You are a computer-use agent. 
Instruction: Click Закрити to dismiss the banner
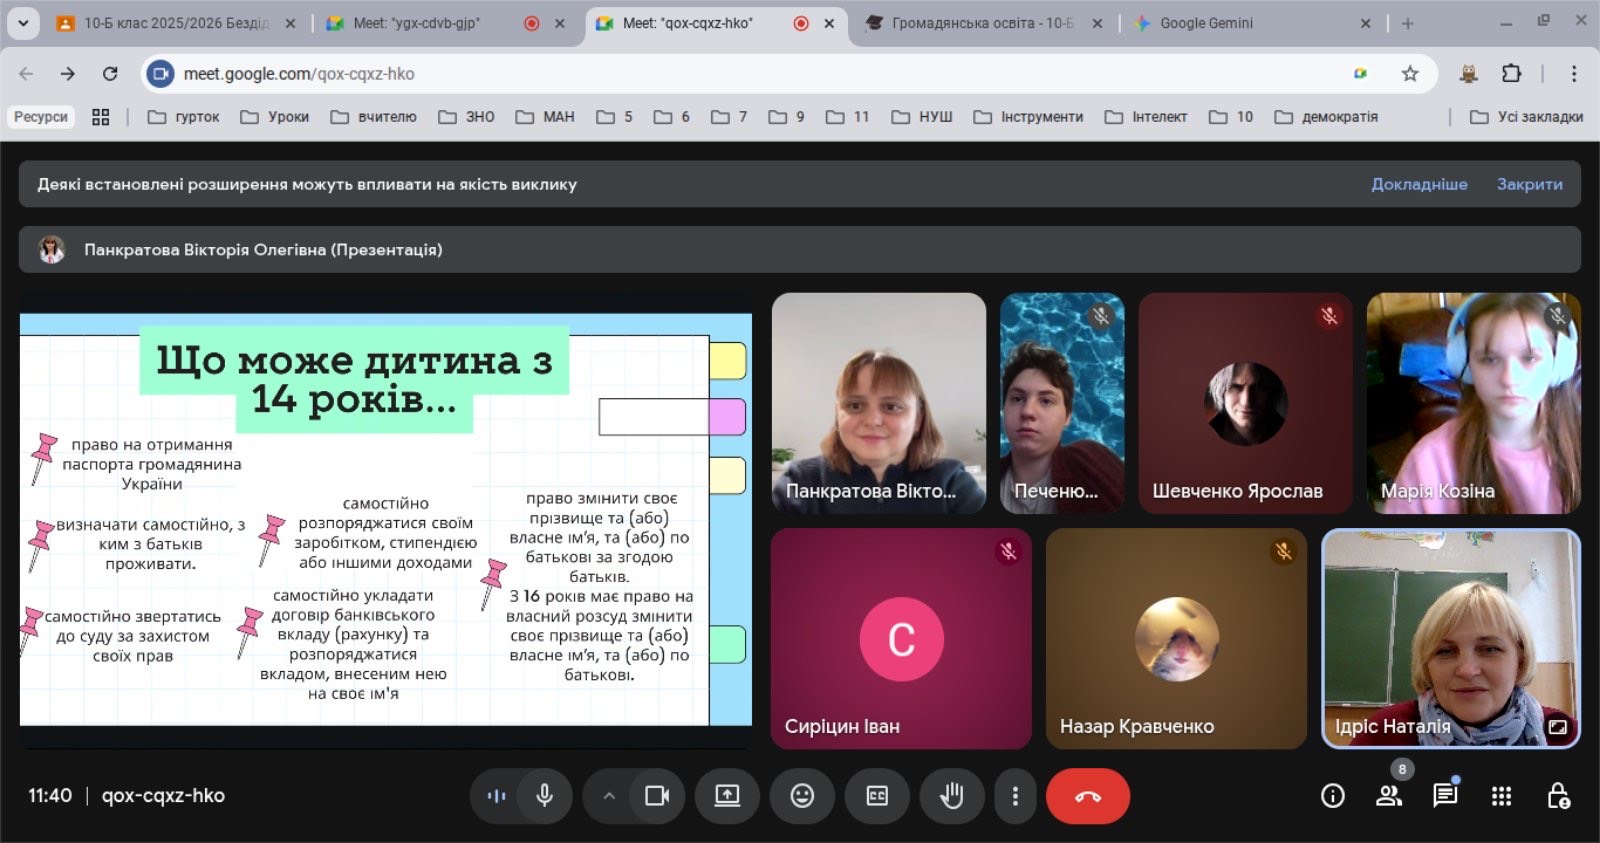1529,184
